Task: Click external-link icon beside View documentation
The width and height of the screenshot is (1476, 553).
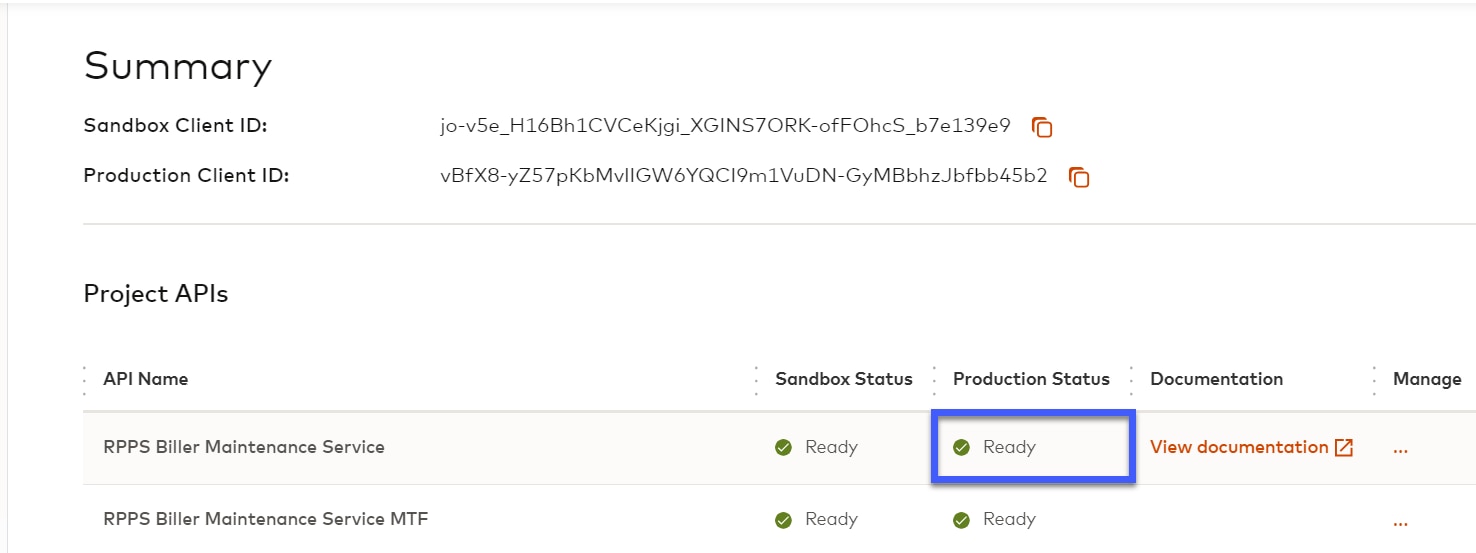Action: [x=1344, y=447]
